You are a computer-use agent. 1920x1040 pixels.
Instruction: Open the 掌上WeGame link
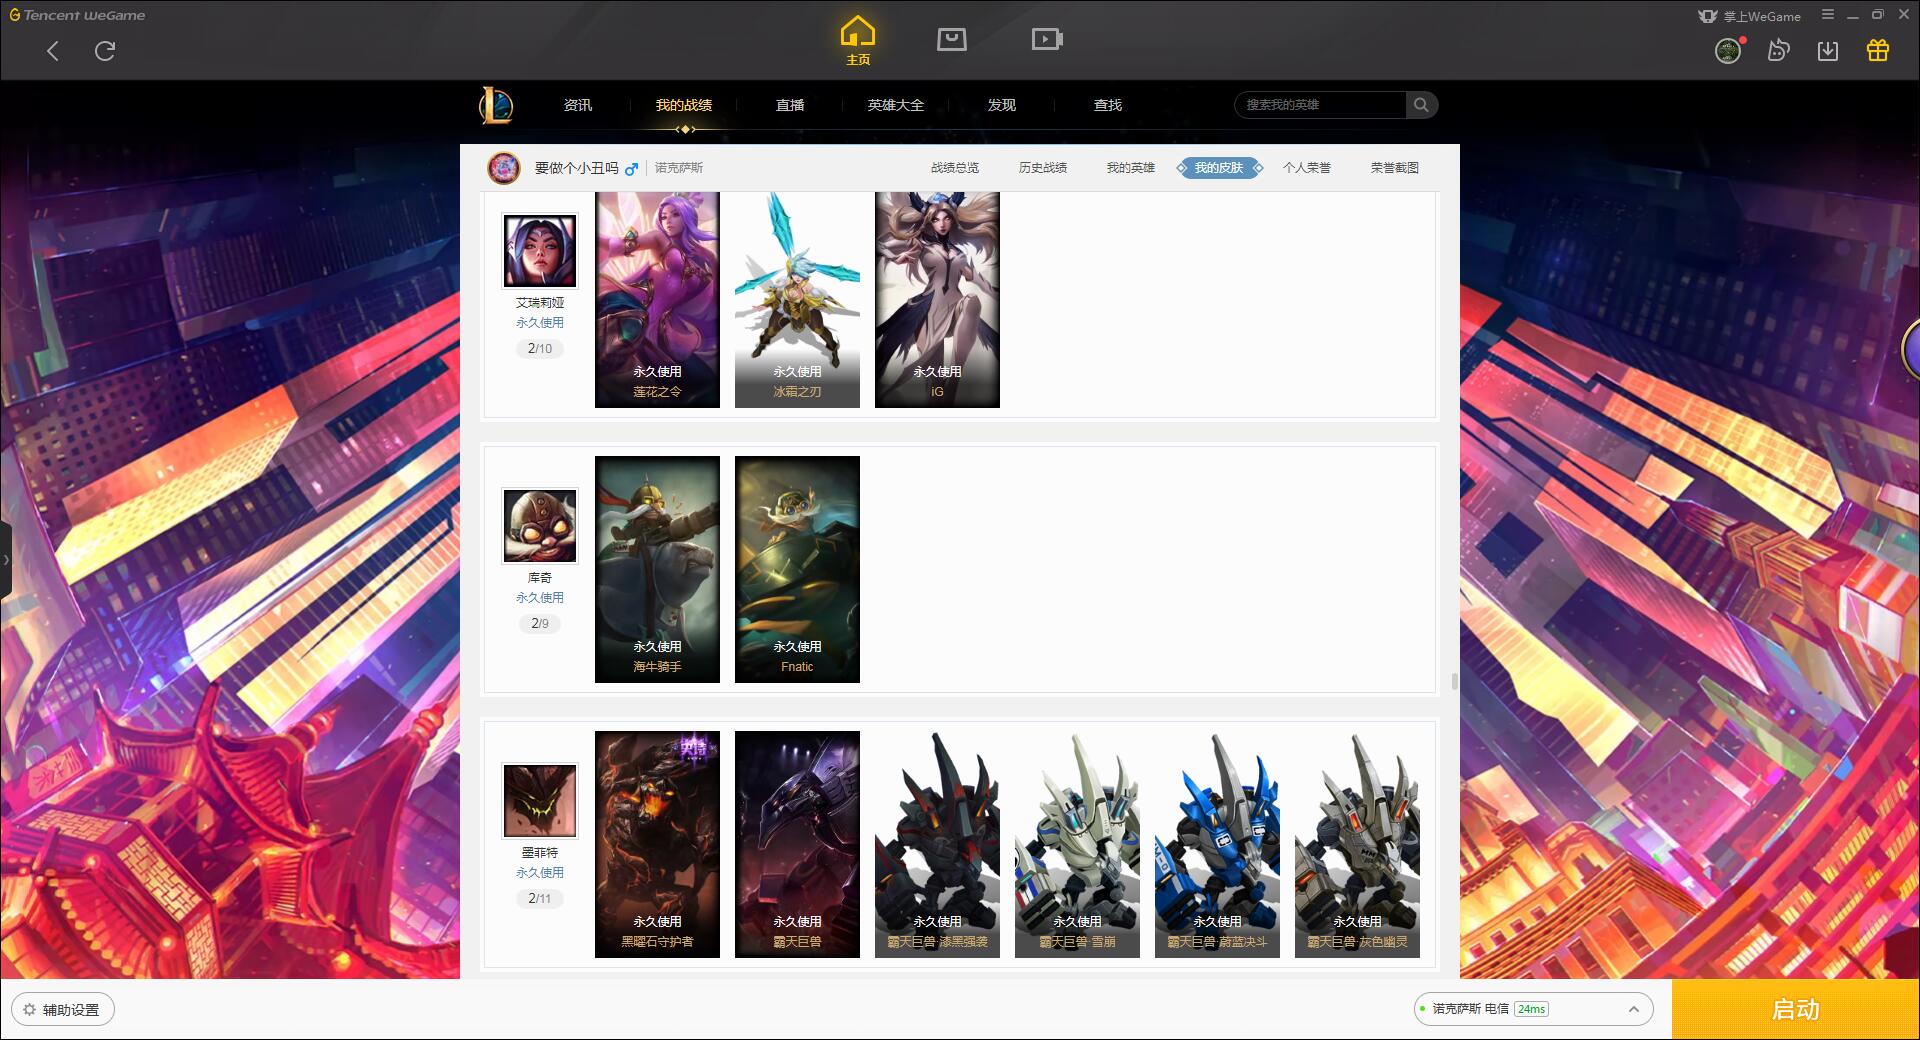1750,16
